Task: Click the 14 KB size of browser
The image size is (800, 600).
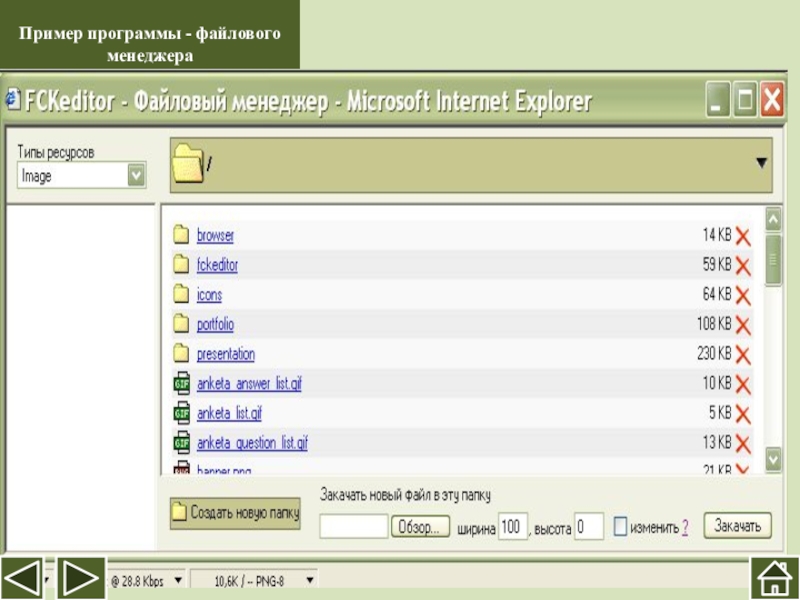Action: [717, 235]
